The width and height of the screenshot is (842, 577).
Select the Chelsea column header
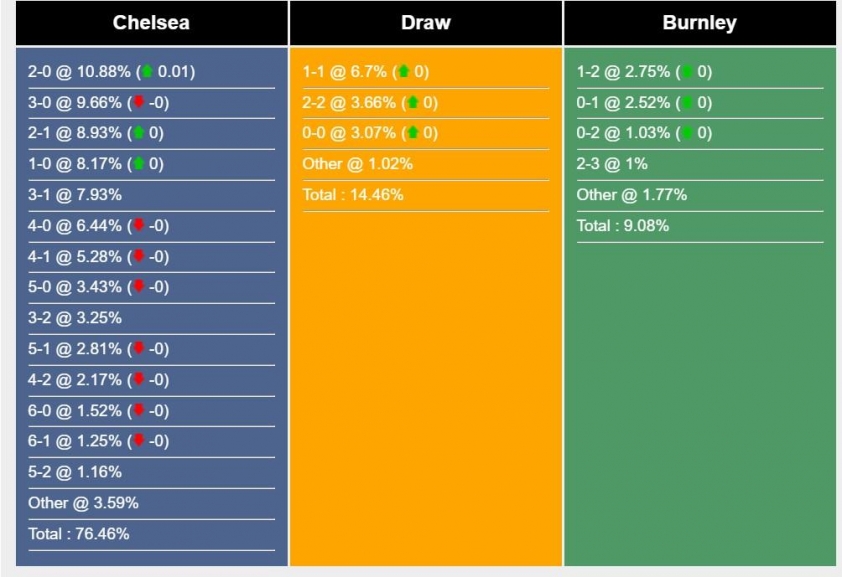[x=151, y=23]
